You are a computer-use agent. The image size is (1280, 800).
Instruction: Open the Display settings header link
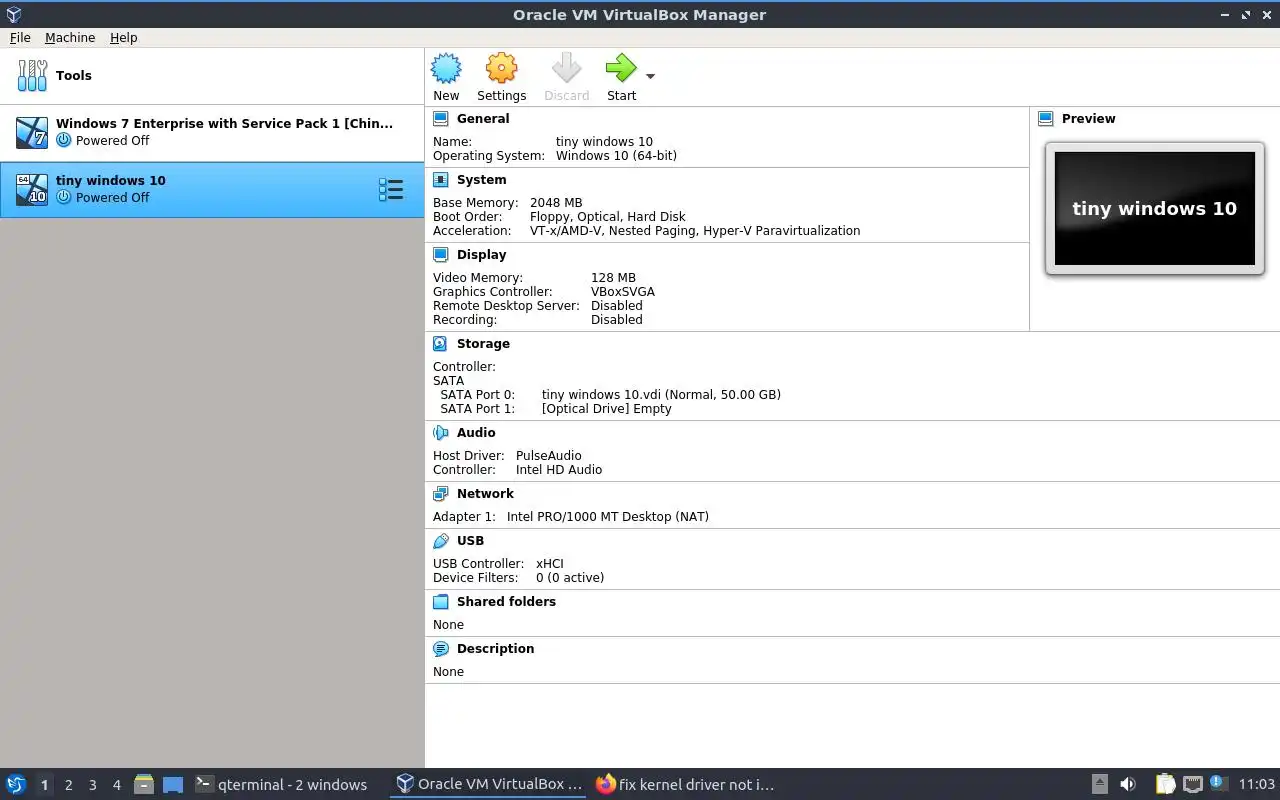[481, 255]
